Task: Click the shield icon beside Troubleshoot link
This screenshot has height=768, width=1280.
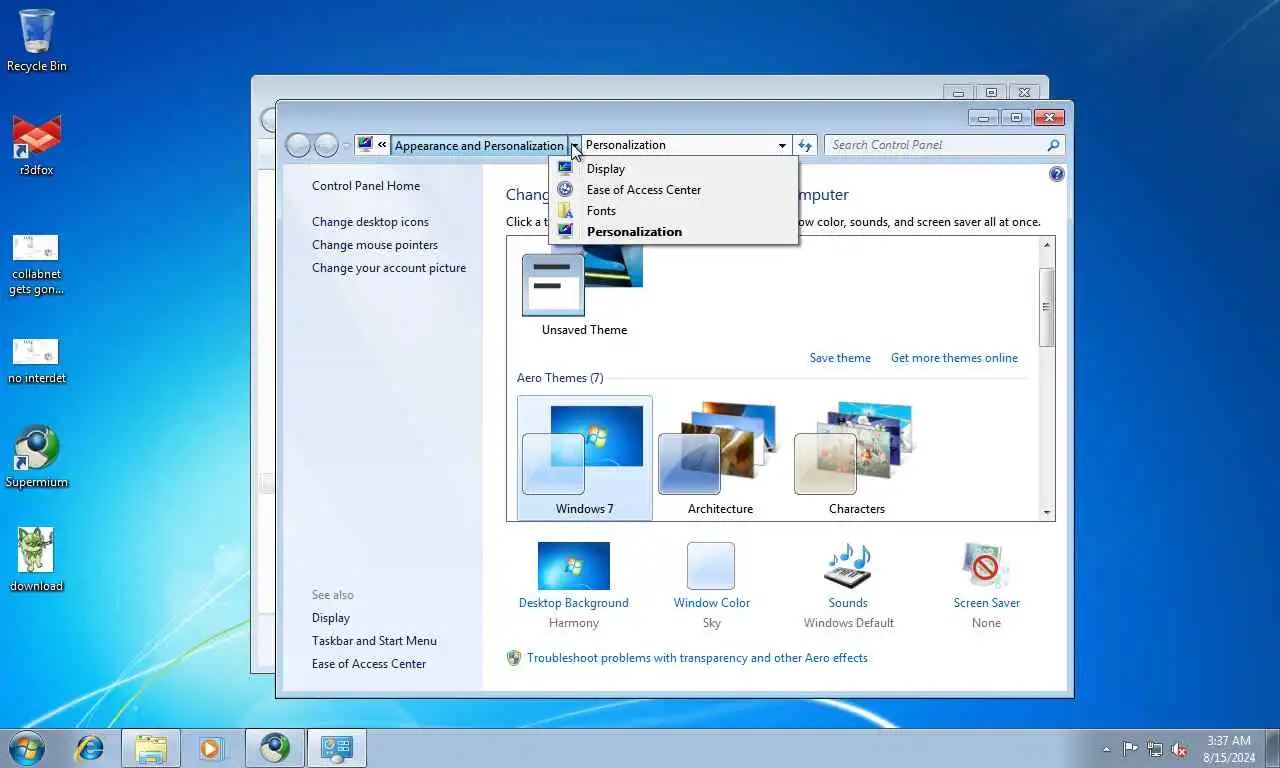Action: [514, 658]
